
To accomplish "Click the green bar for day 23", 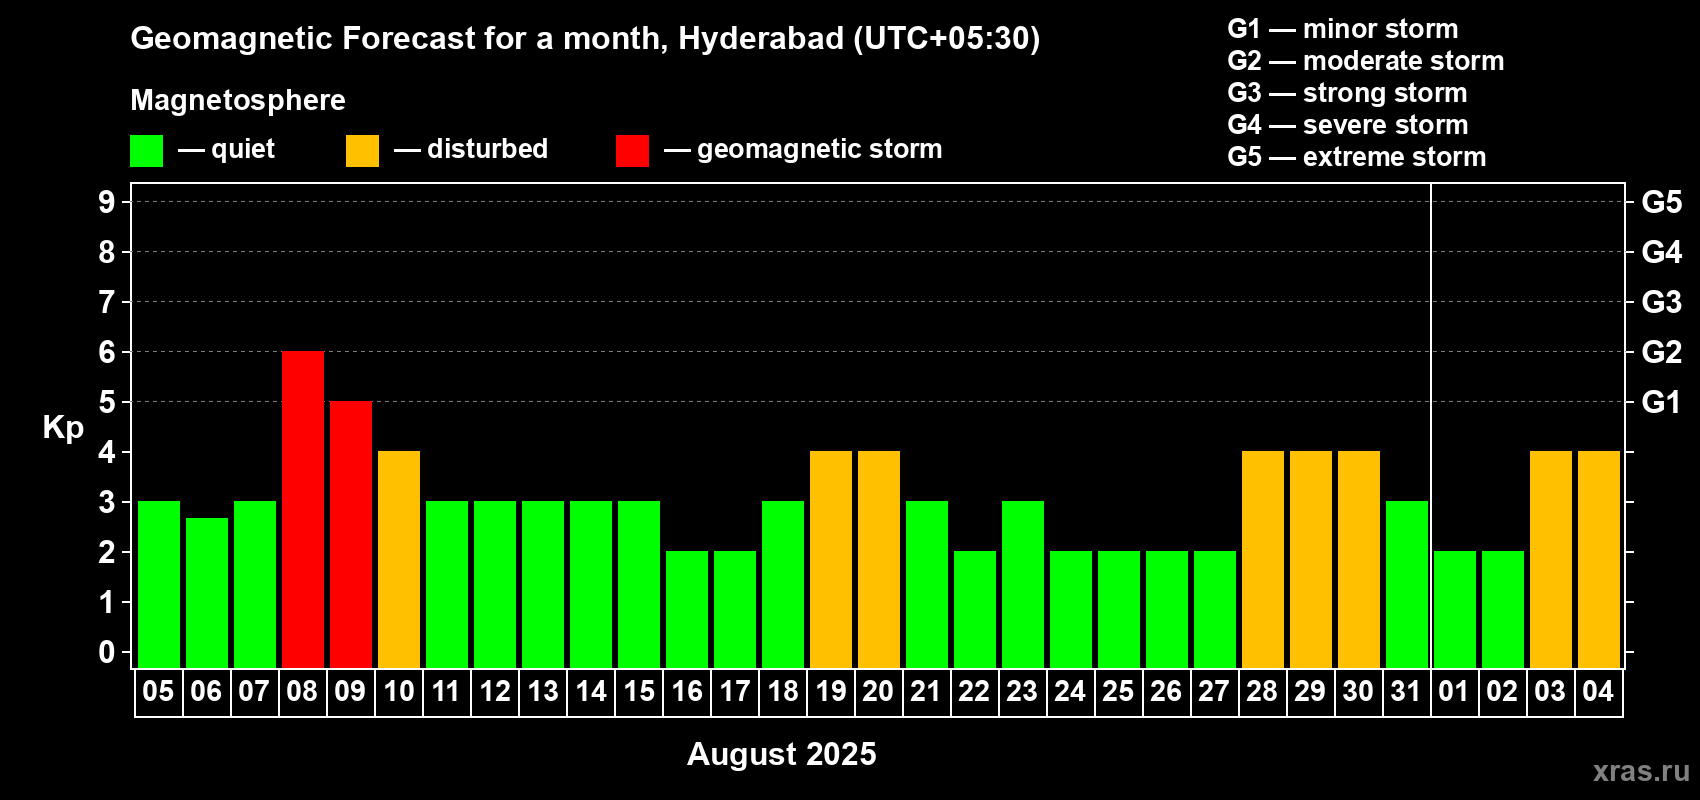I will click(1023, 584).
